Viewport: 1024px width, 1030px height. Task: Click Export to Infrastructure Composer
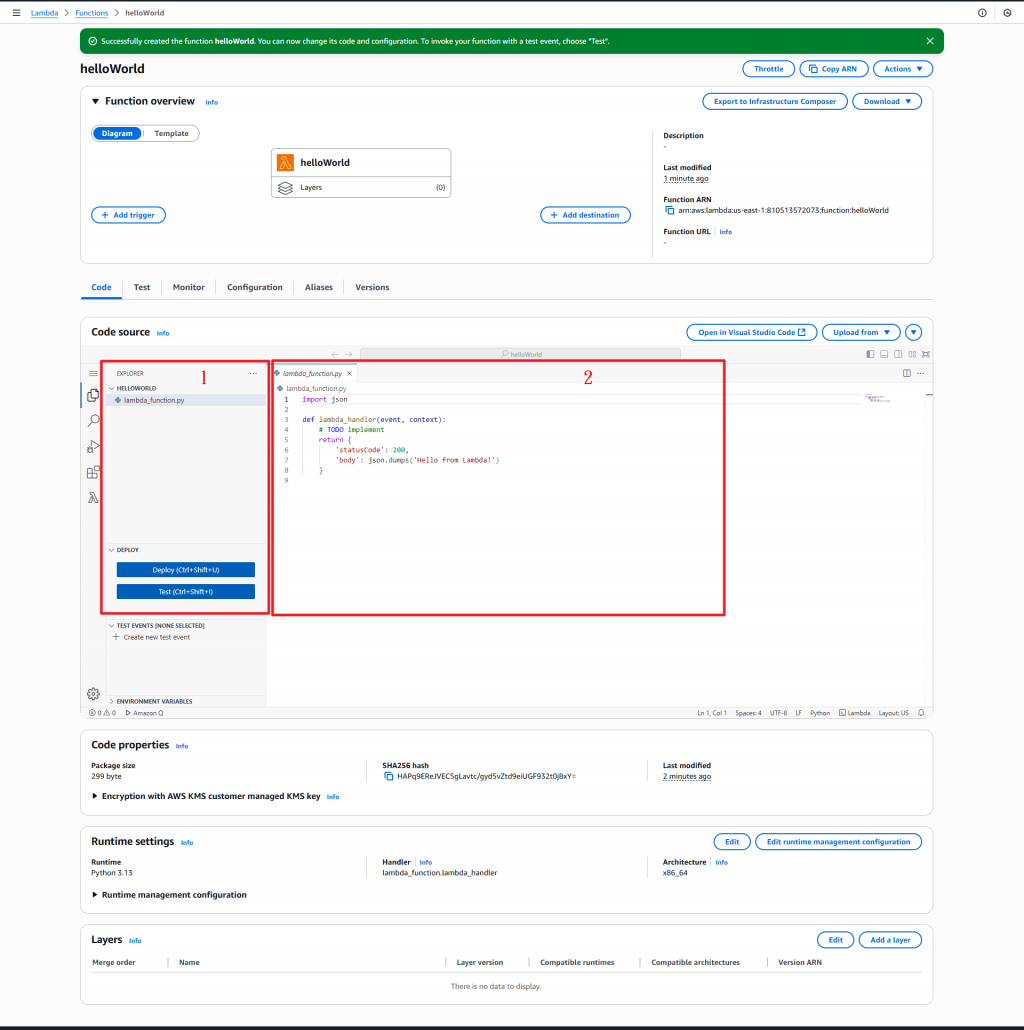pyautogui.click(x=774, y=101)
